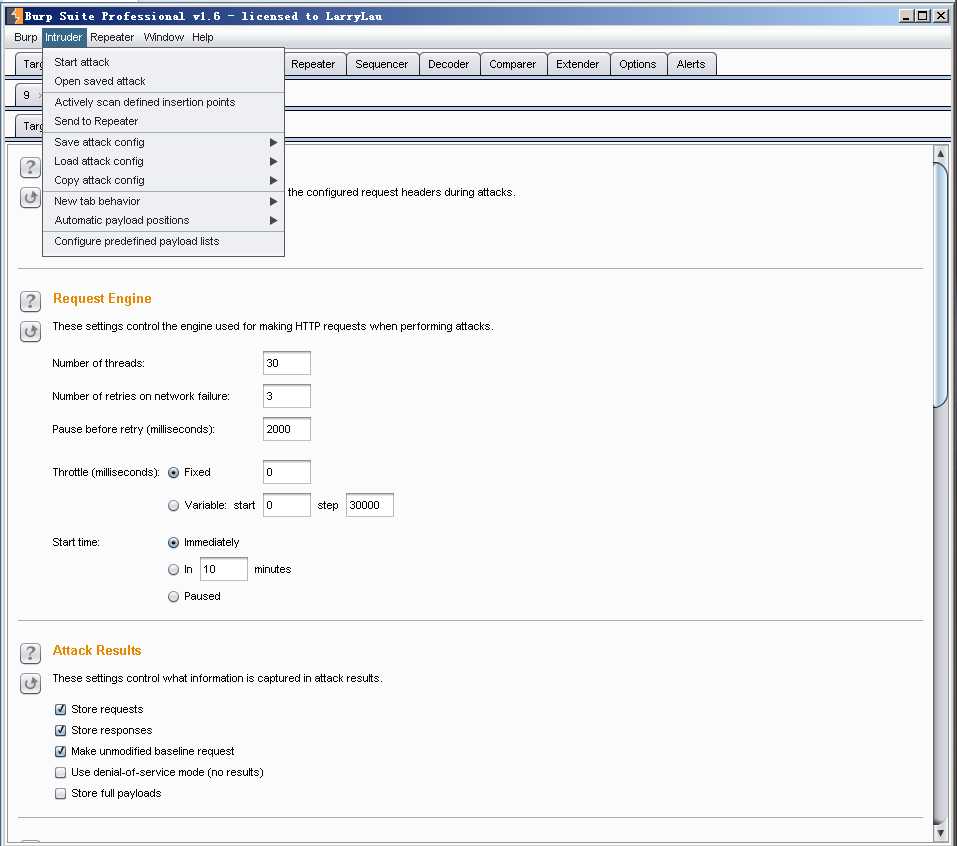Click help icon beside Attack Results

30,653
